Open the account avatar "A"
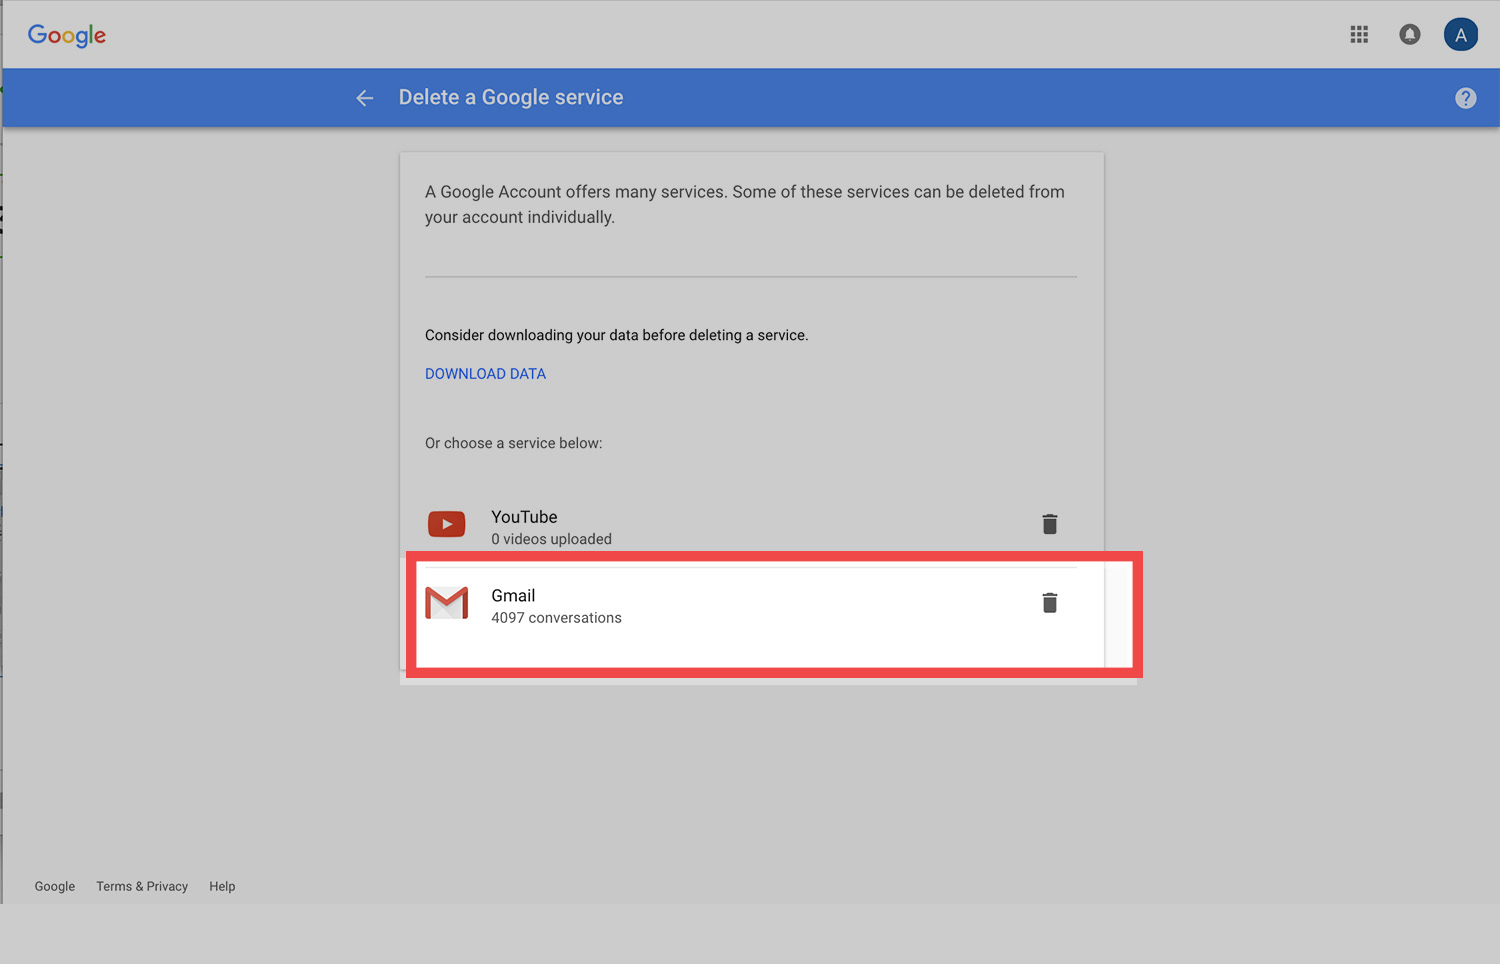The height and width of the screenshot is (964, 1500). point(1461,35)
